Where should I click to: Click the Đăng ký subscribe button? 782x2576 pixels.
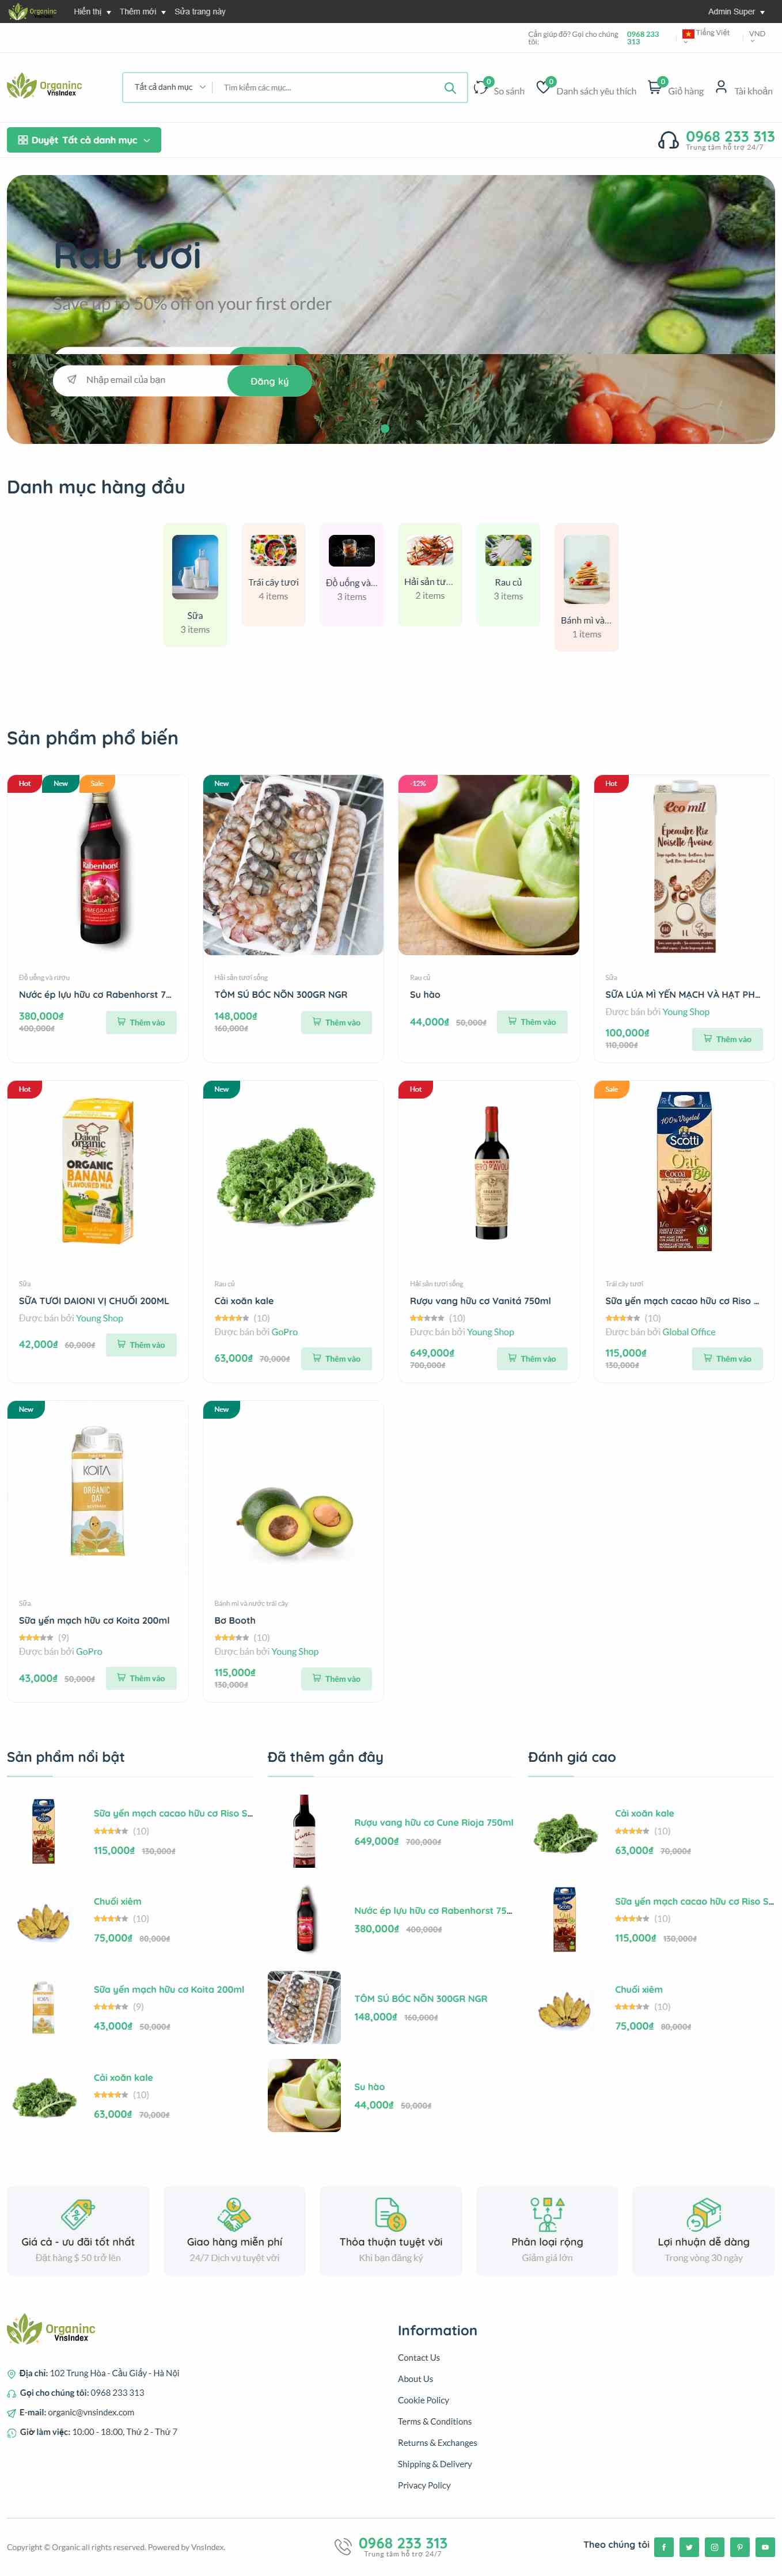tap(269, 381)
